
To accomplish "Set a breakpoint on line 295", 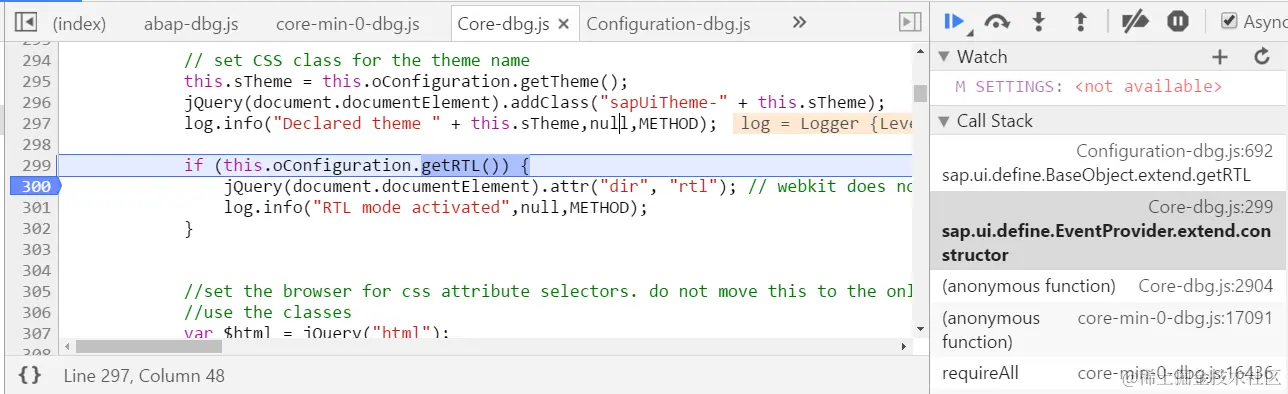I will 35,81.
